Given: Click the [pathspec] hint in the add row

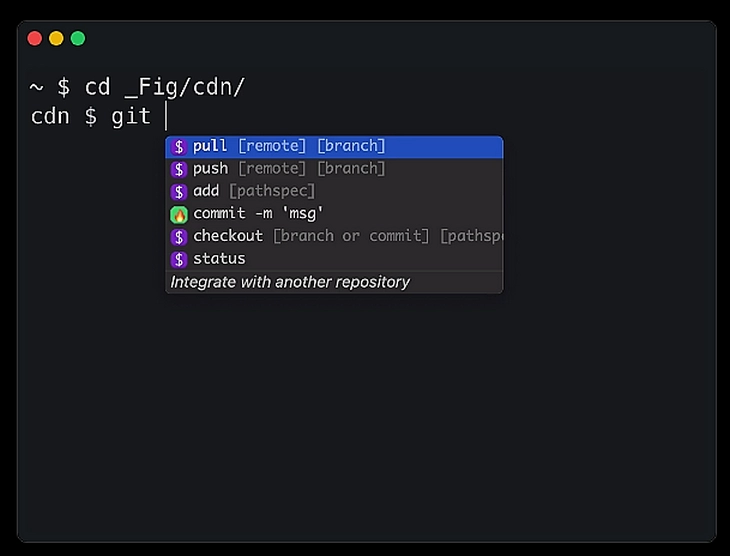Looking at the screenshot, I should [x=272, y=191].
